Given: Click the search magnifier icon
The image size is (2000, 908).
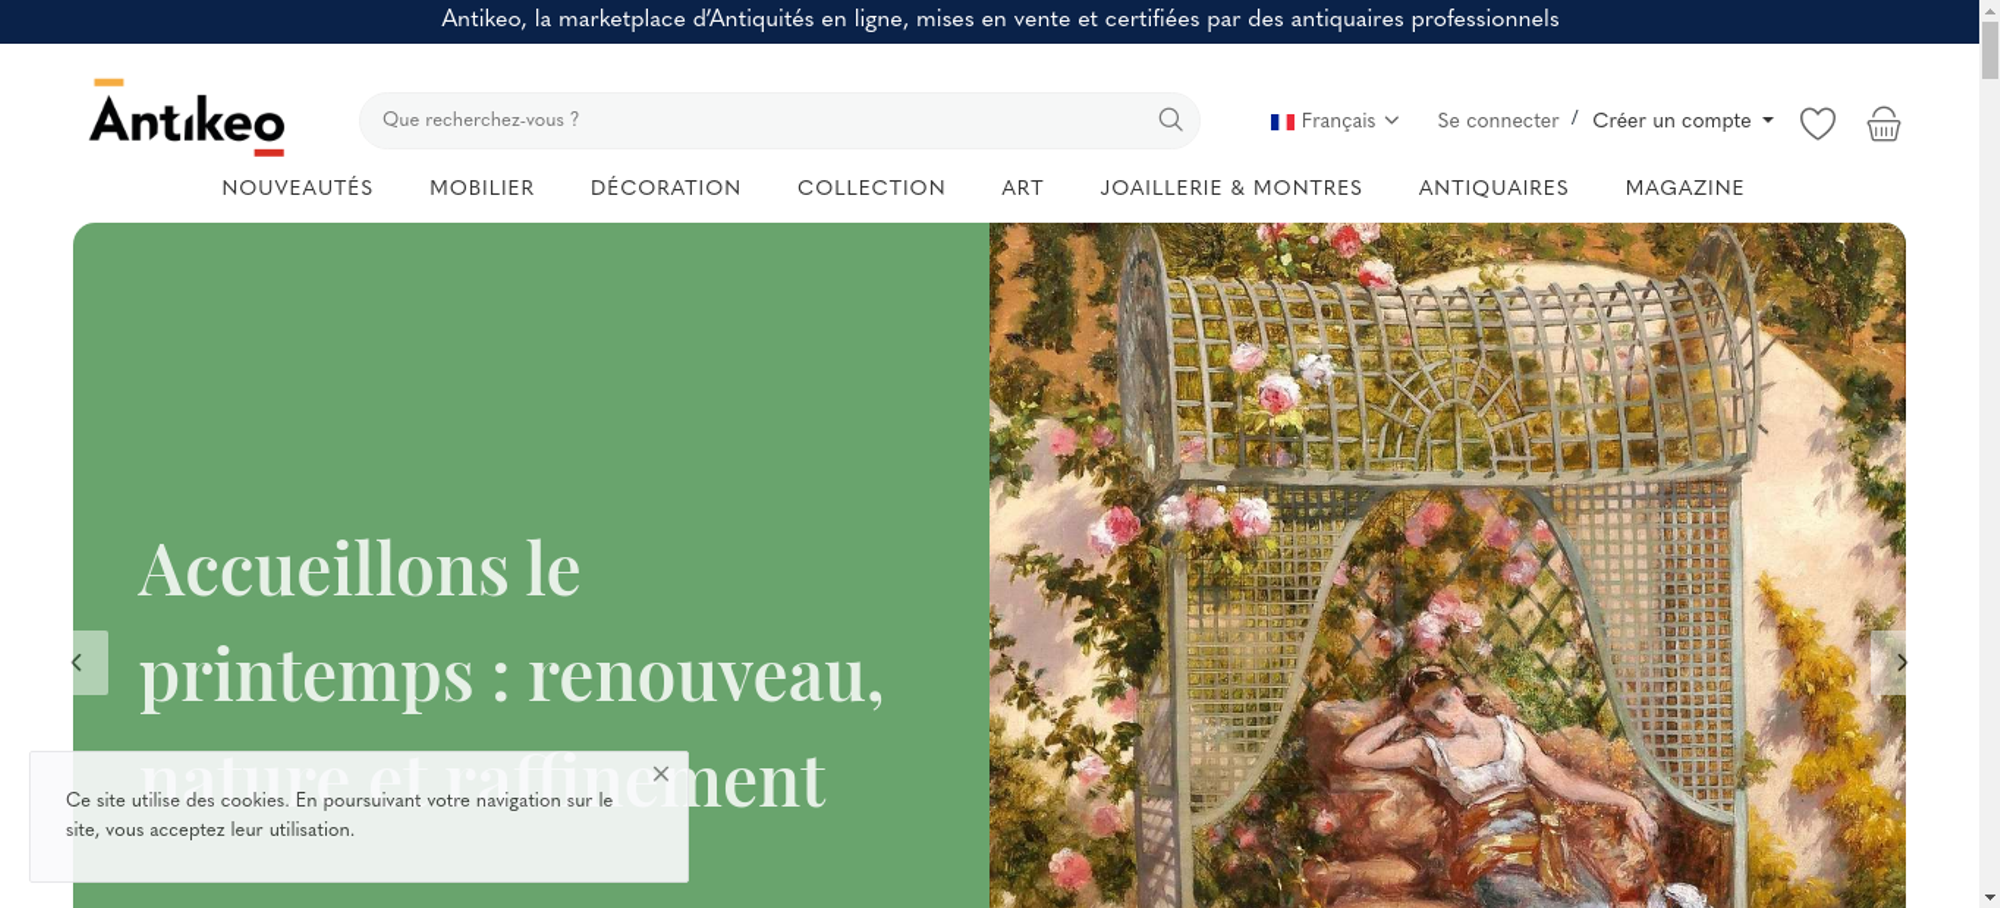Looking at the screenshot, I should click(1170, 120).
